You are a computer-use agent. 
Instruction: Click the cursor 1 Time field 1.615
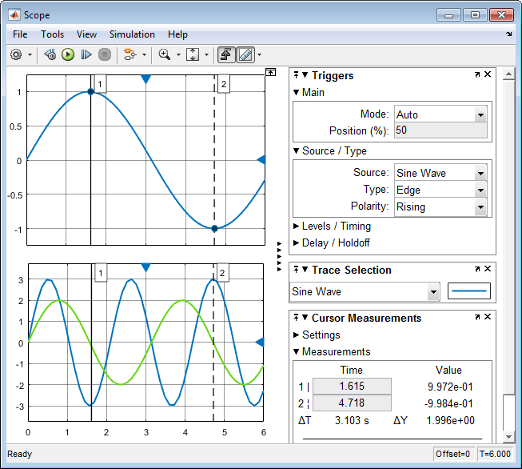click(352, 386)
